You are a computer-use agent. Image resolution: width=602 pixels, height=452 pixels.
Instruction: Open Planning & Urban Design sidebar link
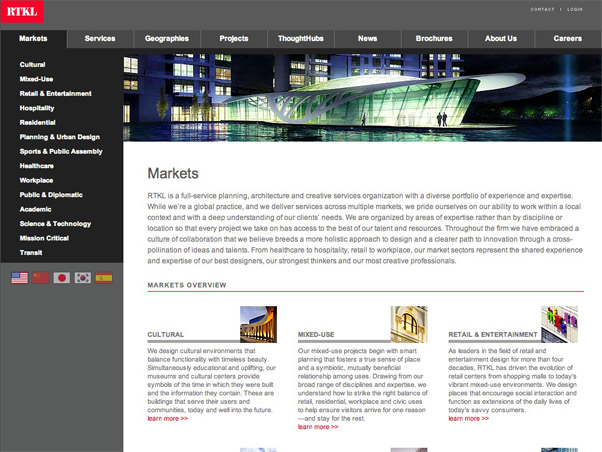pyautogui.click(x=60, y=137)
